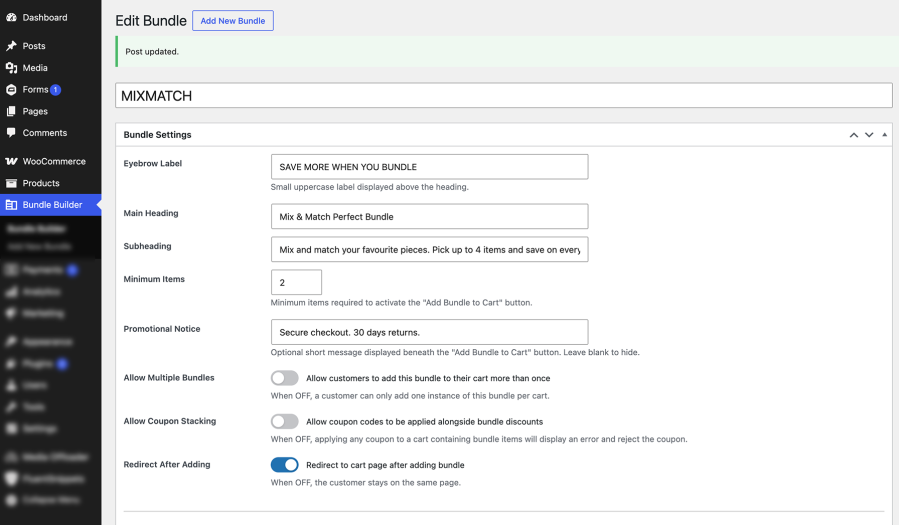Click the Forms notification badge

[x=56, y=89]
